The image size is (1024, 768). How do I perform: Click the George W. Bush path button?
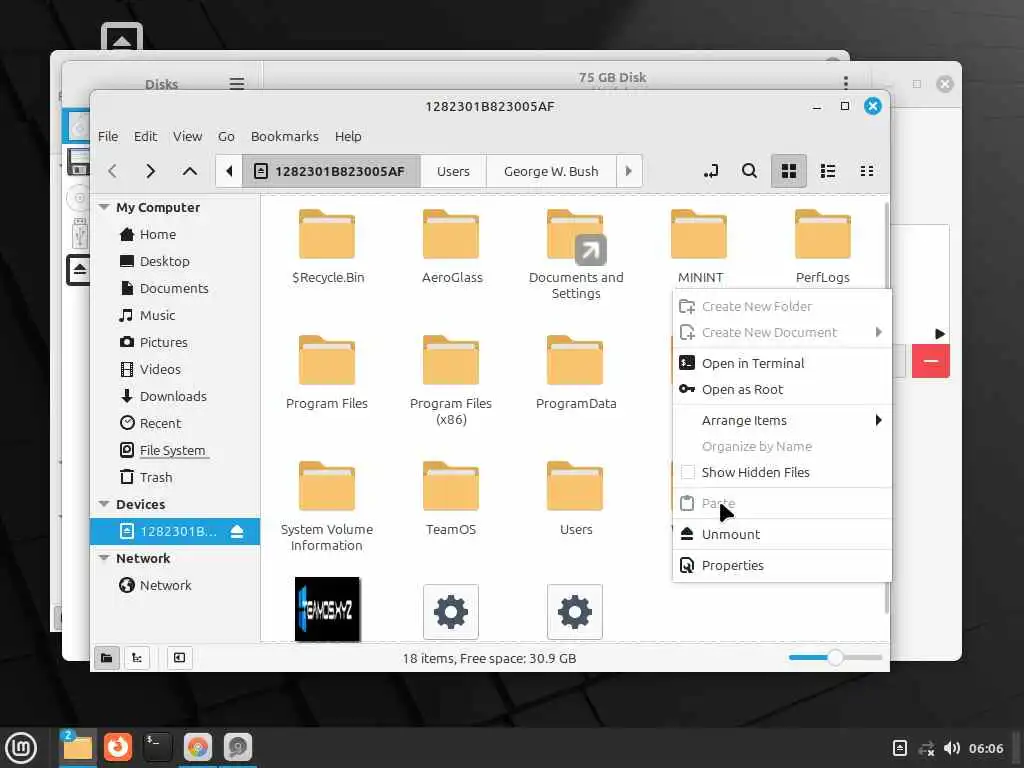coord(551,171)
